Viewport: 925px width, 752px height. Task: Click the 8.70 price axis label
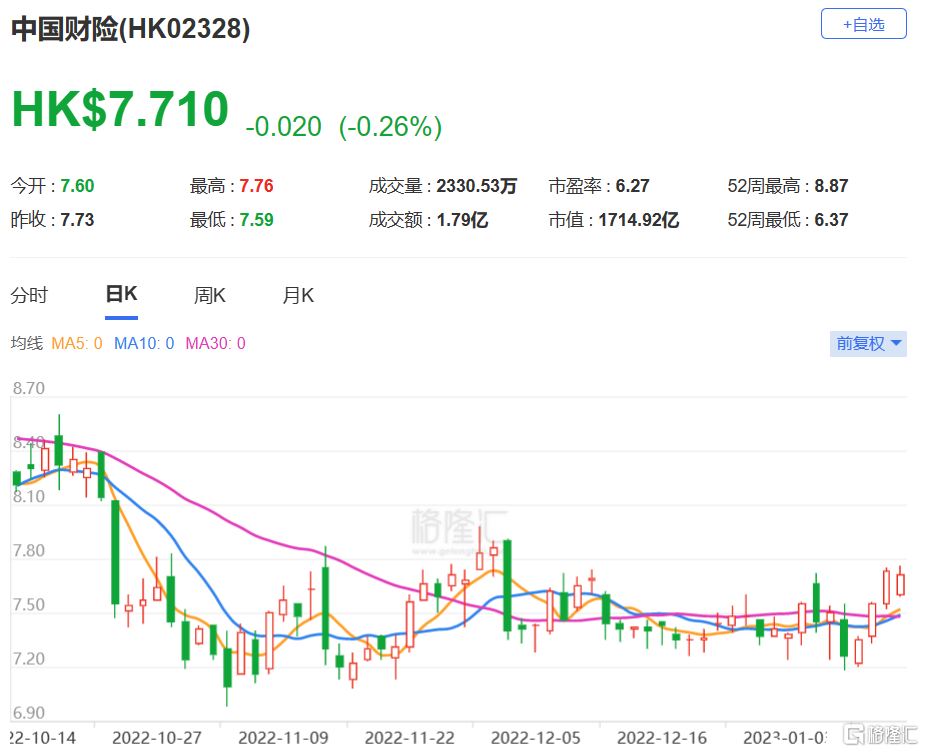point(28,388)
